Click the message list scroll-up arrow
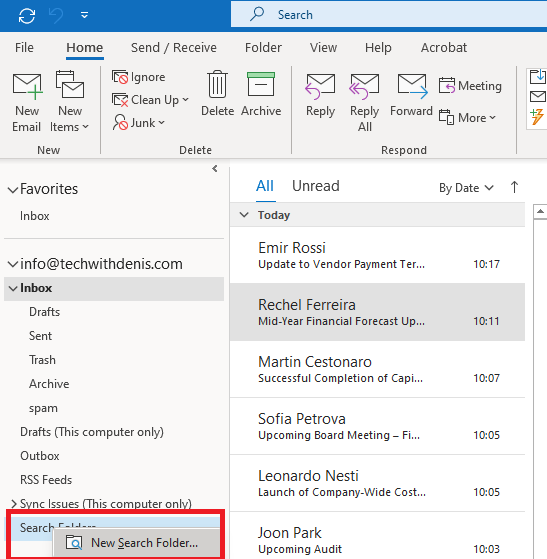Image resolution: width=547 pixels, height=559 pixels. click(540, 212)
